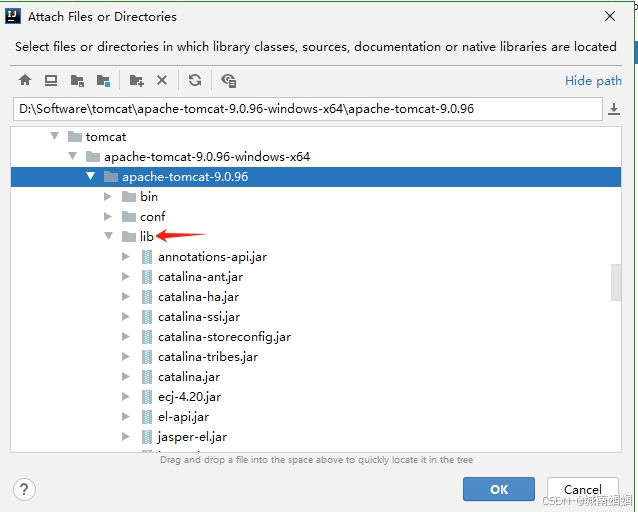Expand annotations-api.jar archive
The height and width of the screenshot is (512, 638).
[x=126, y=256]
